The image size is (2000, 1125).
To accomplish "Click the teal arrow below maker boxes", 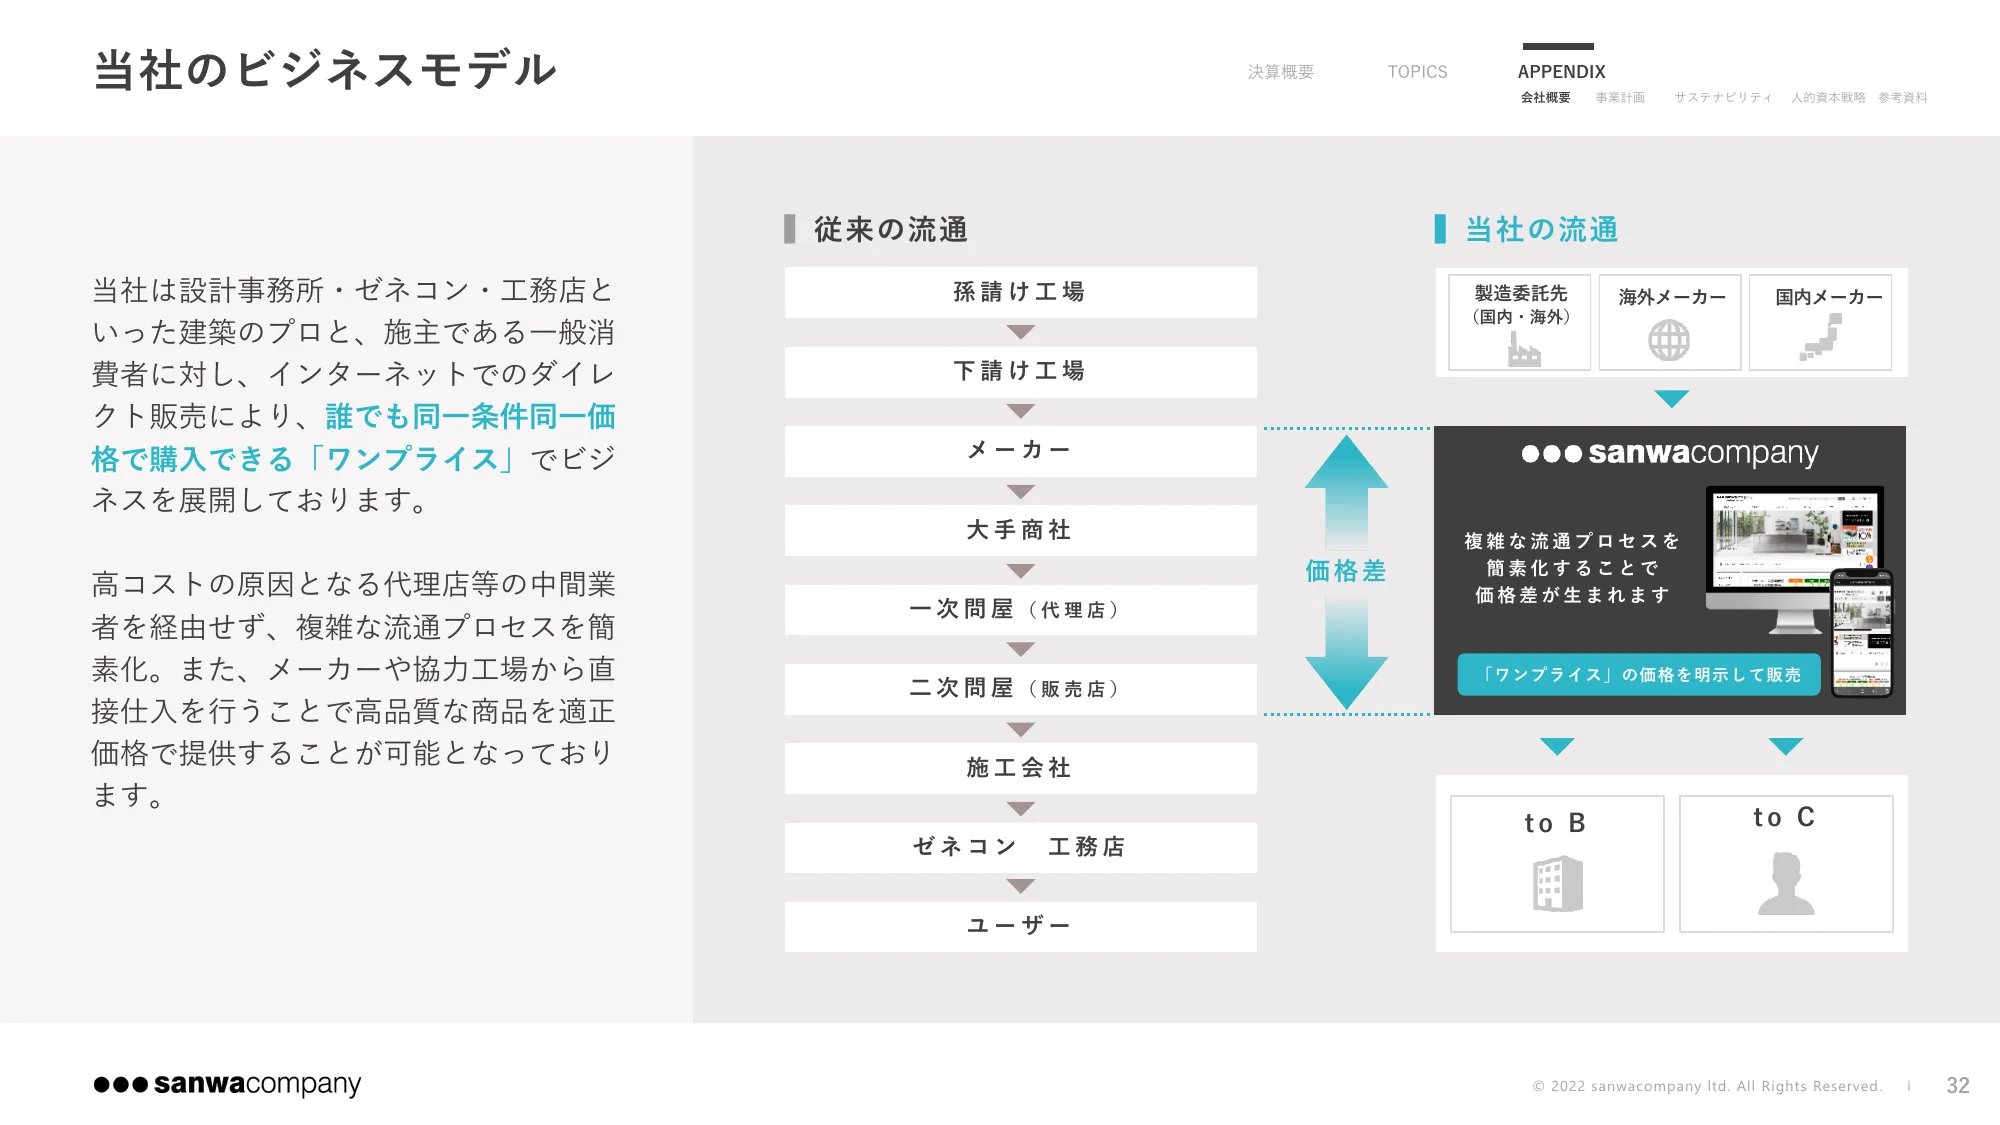I will (1671, 398).
